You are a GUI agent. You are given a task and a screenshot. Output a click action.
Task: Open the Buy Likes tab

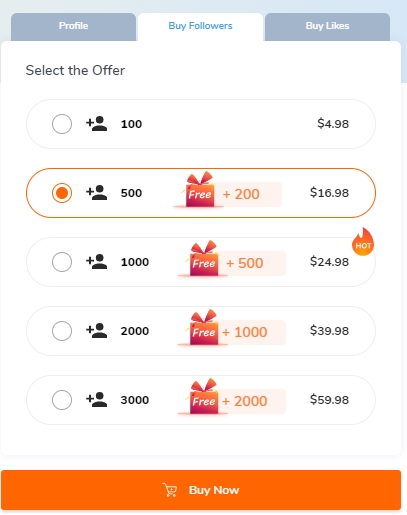[x=327, y=27]
